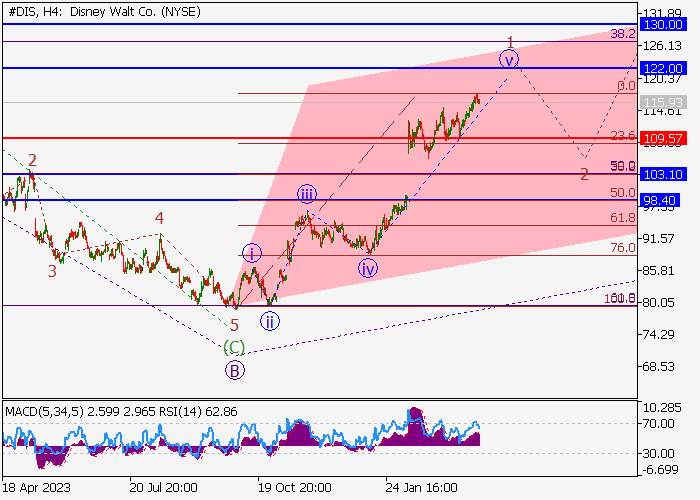
Task: Click the 91.57 value on the price axis
Action: [x=658, y=239]
